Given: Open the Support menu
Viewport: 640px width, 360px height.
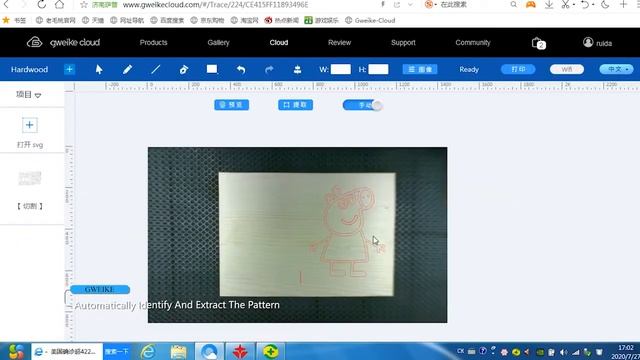Looking at the screenshot, I should point(403,42).
